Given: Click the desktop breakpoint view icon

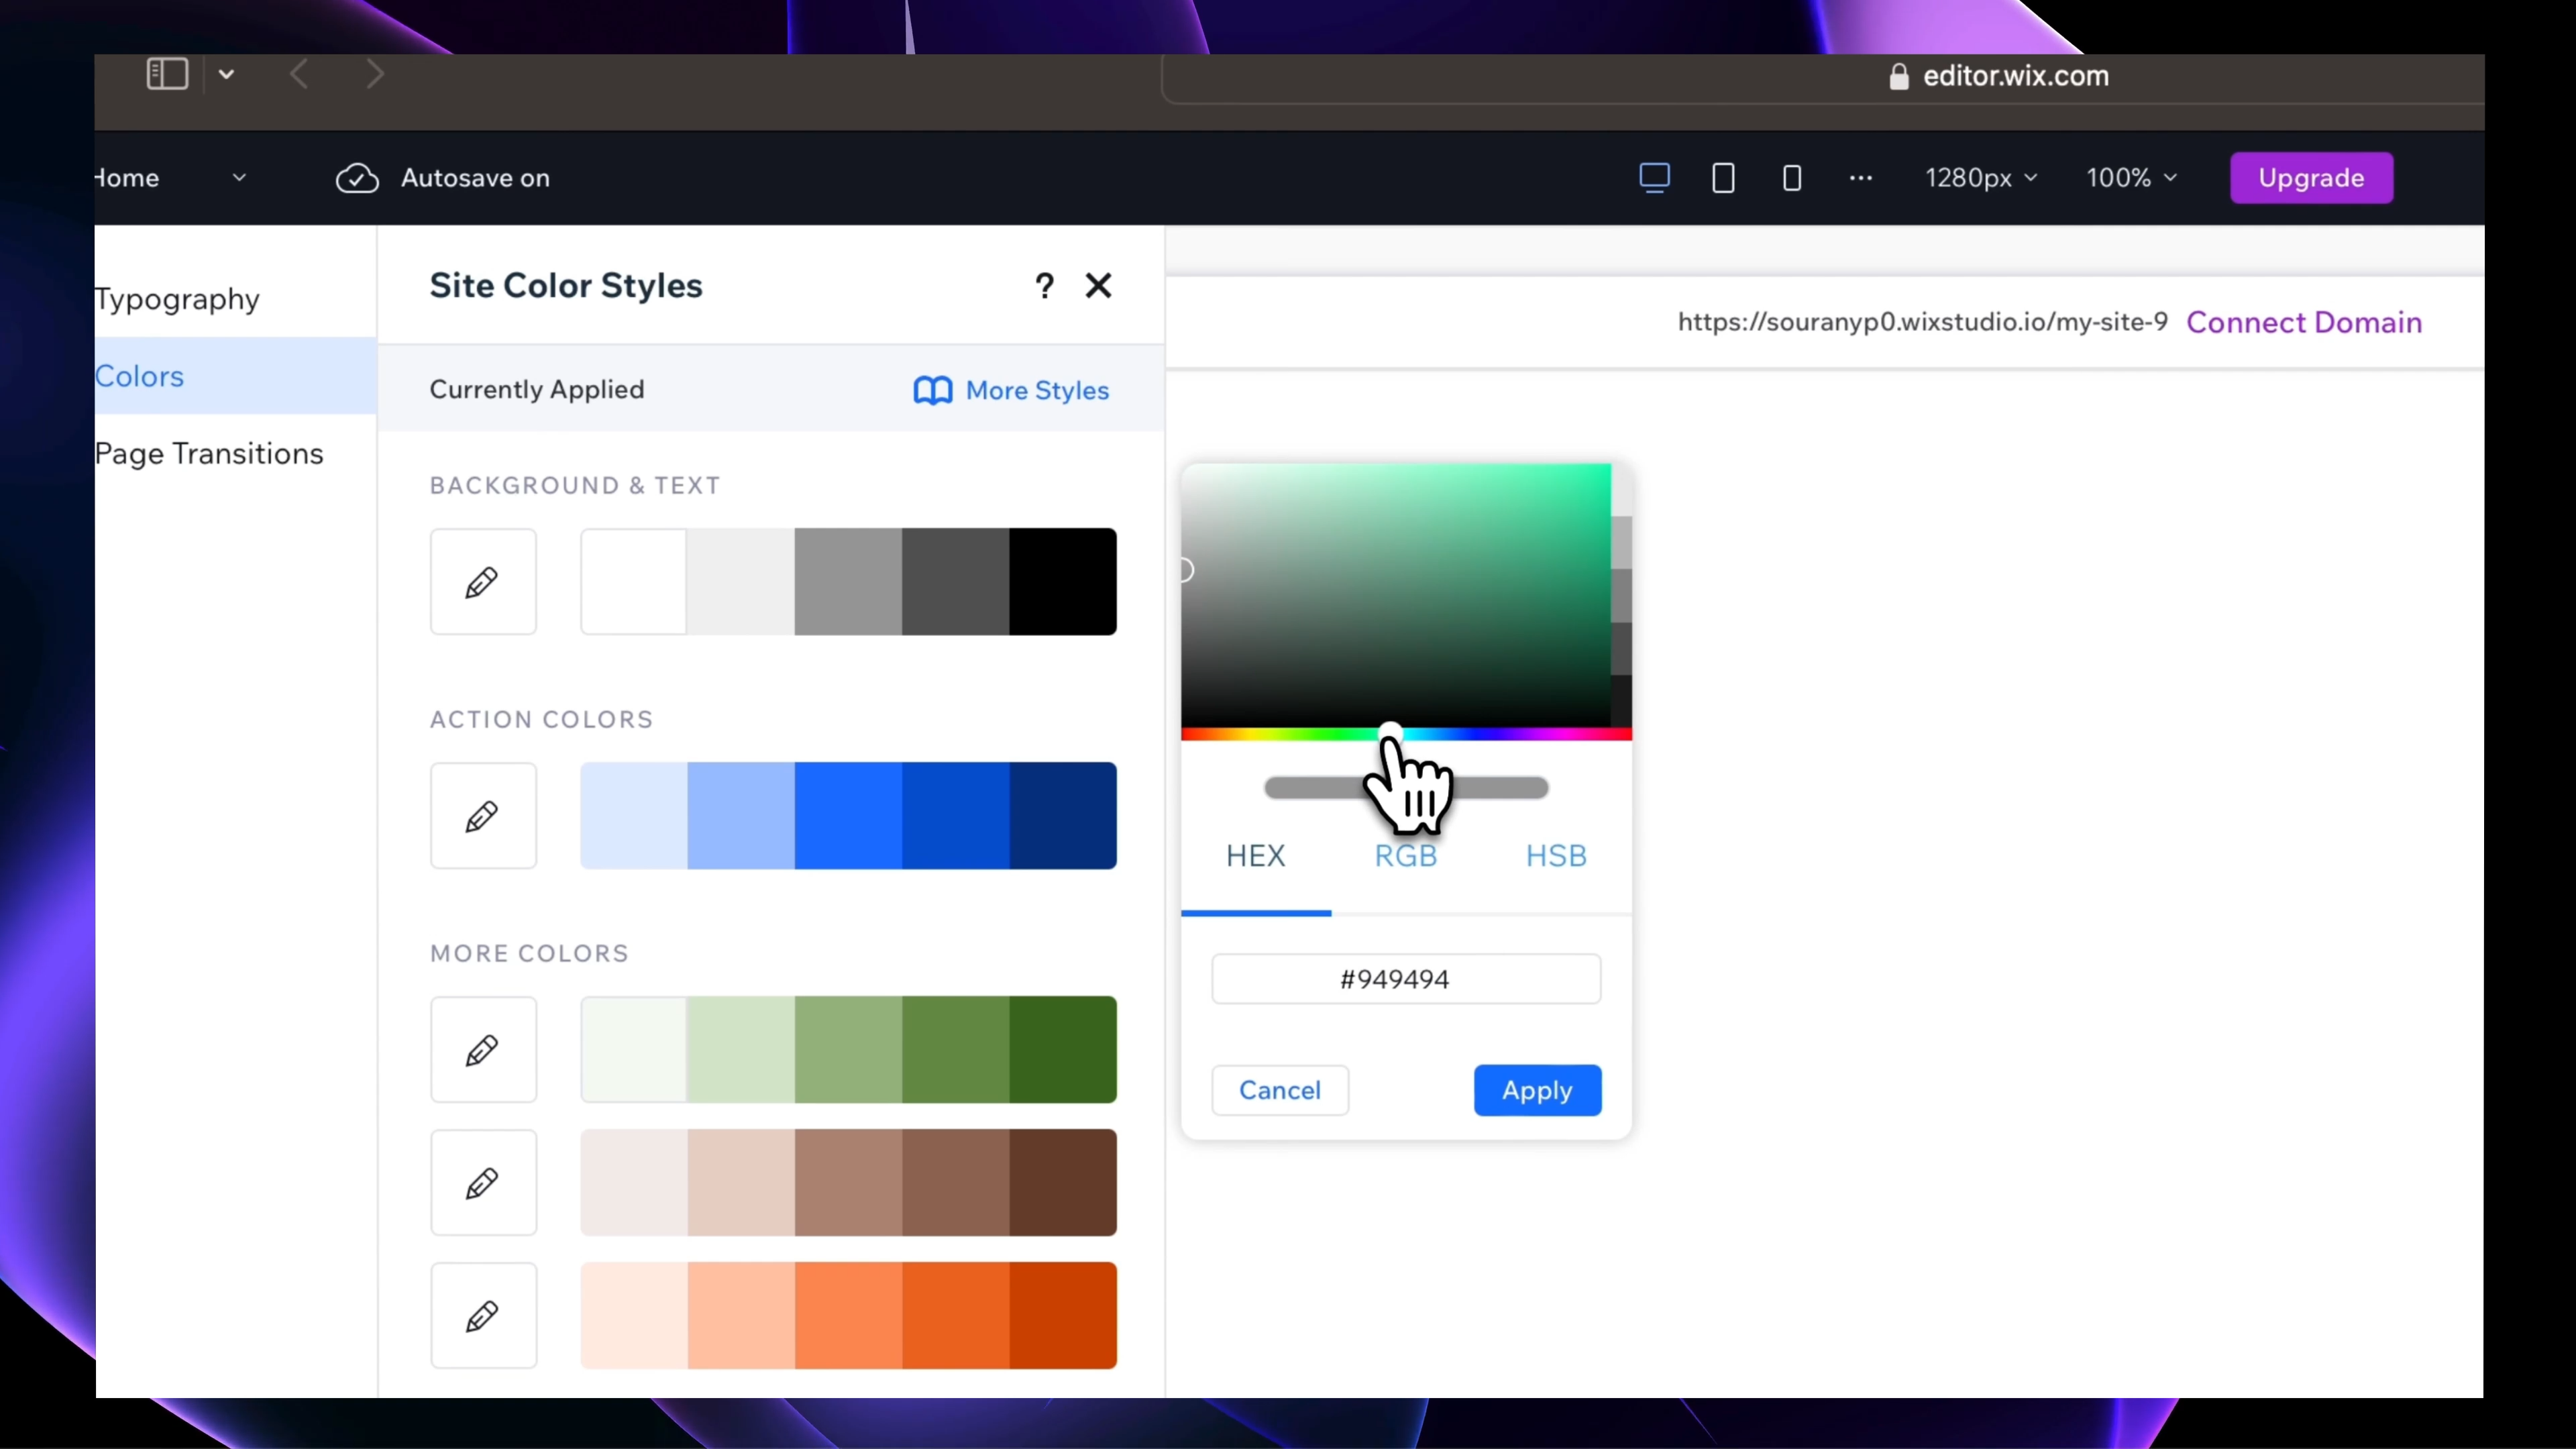Looking at the screenshot, I should (1654, 178).
